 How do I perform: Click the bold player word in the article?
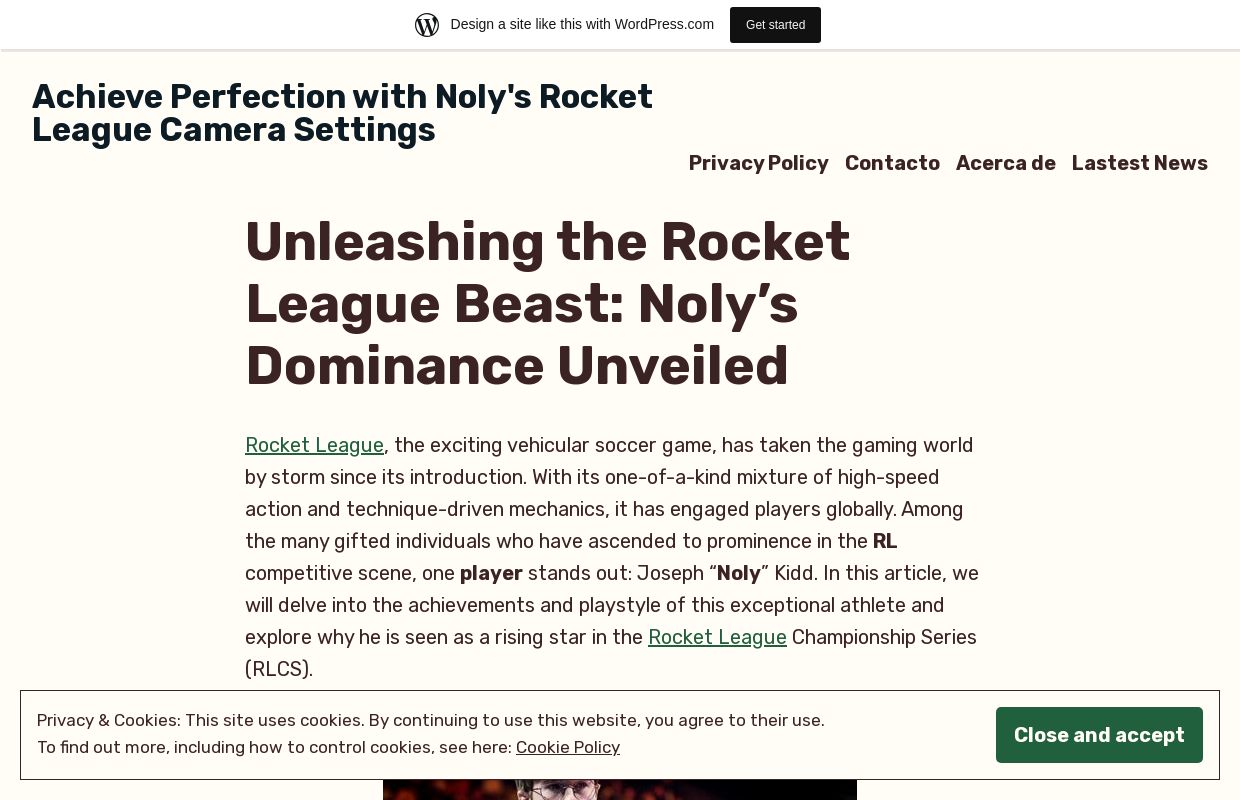click(491, 573)
